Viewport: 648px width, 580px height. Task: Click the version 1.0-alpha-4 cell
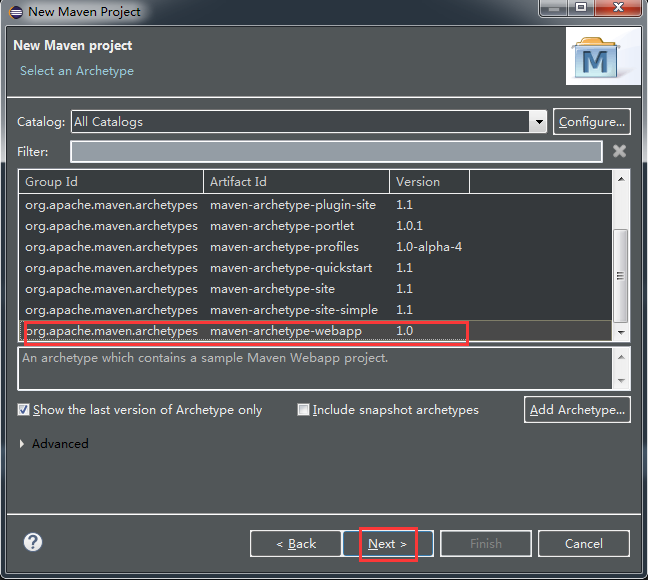coord(429,247)
